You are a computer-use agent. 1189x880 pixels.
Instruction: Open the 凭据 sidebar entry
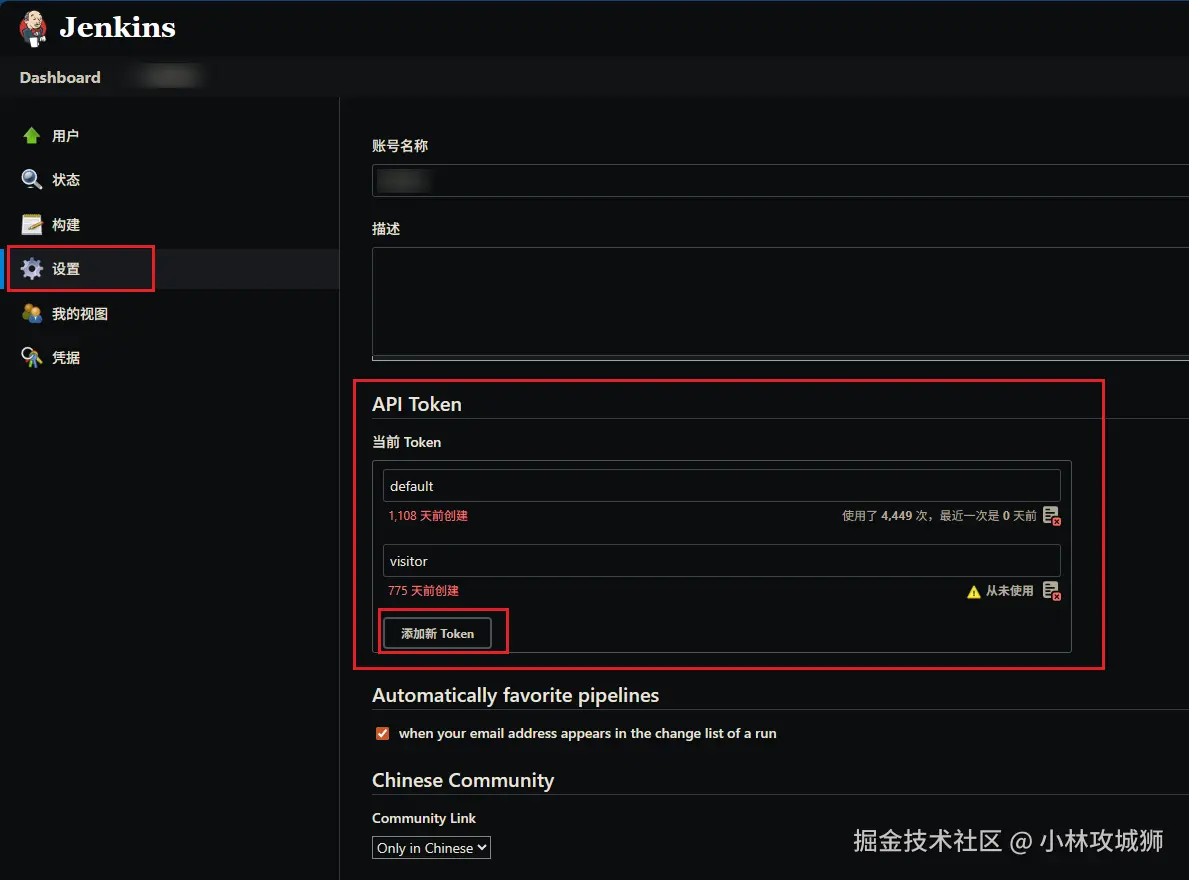pos(66,357)
